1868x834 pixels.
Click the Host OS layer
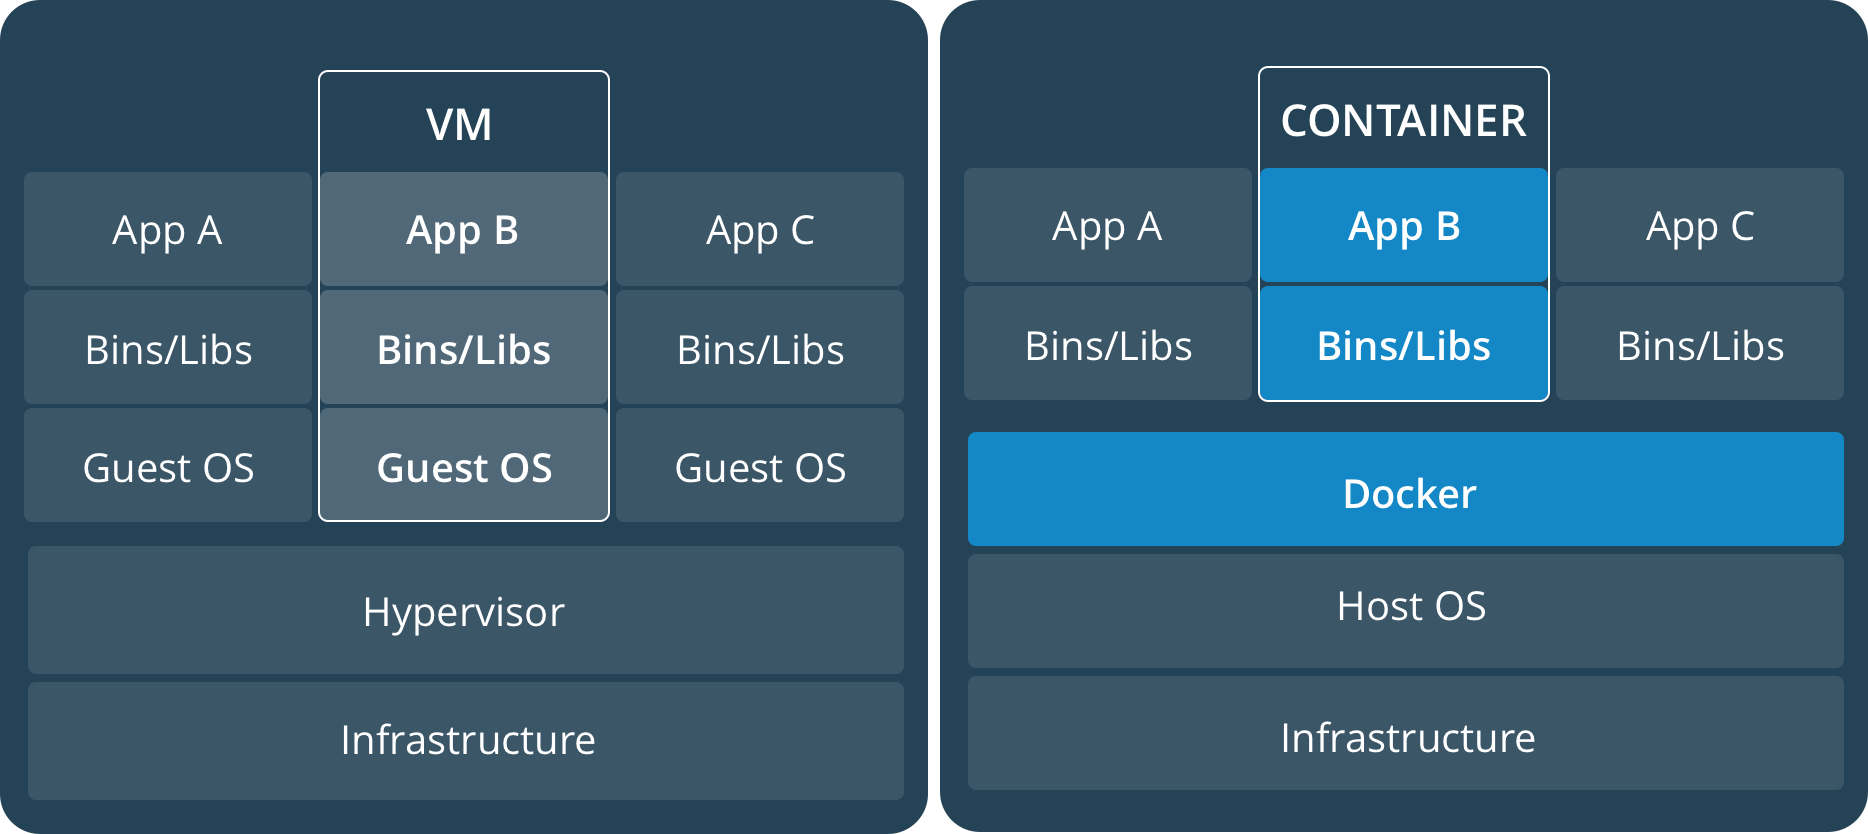pyautogui.click(x=1405, y=611)
